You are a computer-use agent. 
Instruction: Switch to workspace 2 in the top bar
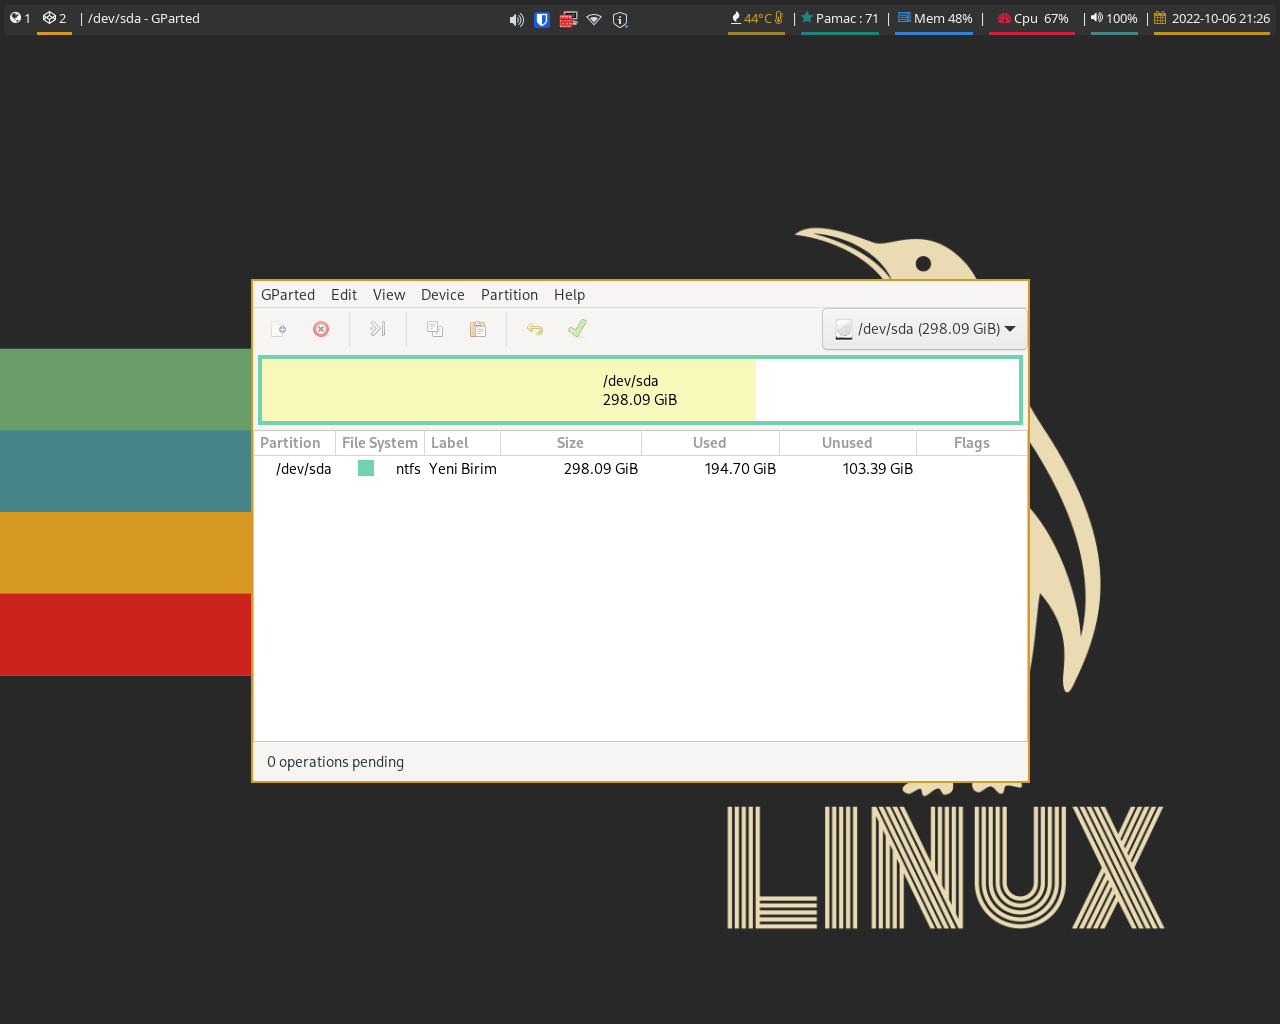tap(54, 18)
